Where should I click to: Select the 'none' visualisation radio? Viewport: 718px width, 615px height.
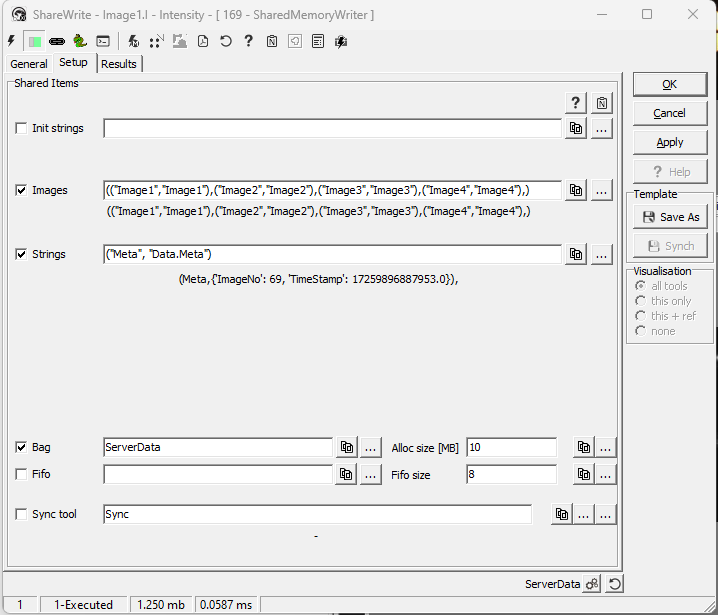[x=641, y=331]
